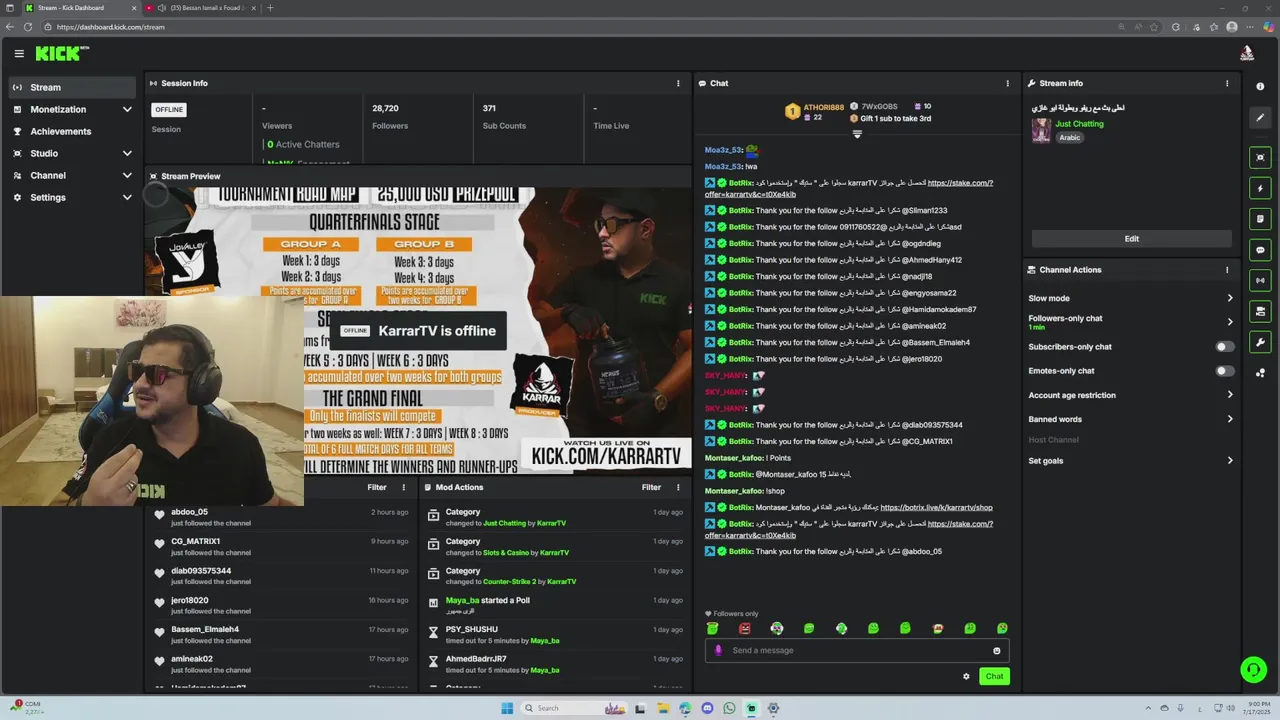Toggle the channel actions panel icon in right toolbar

point(1260,312)
